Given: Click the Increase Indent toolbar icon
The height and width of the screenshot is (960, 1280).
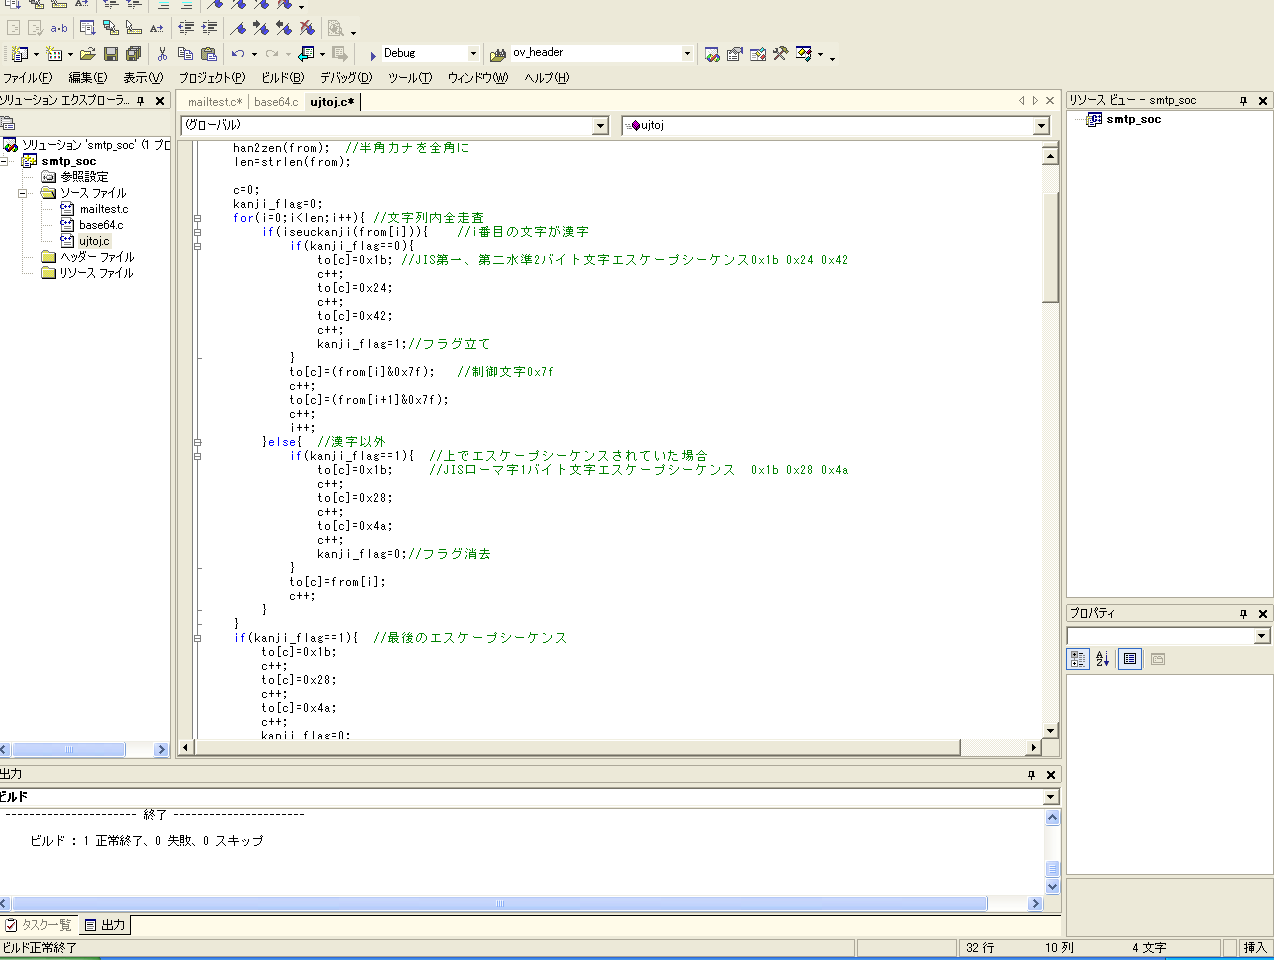Looking at the screenshot, I should 210,28.
